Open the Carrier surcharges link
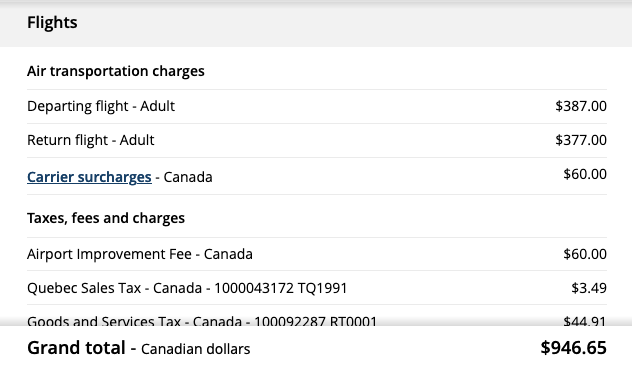 (x=89, y=177)
